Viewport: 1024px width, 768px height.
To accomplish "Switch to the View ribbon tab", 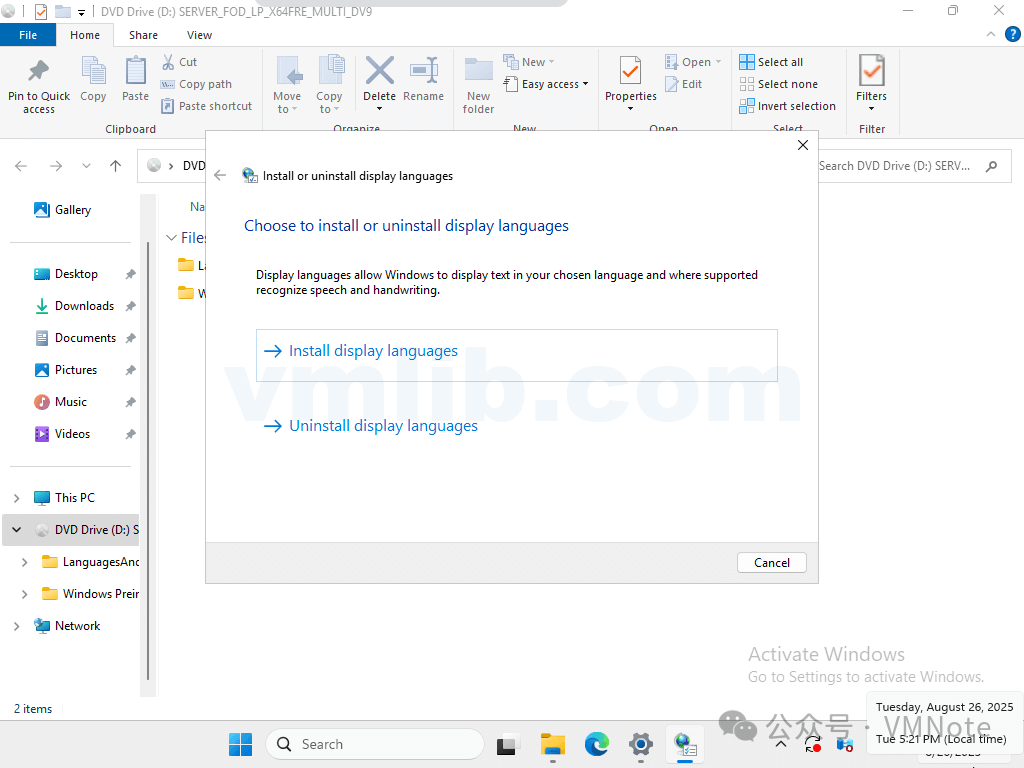I will (x=199, y=35).
